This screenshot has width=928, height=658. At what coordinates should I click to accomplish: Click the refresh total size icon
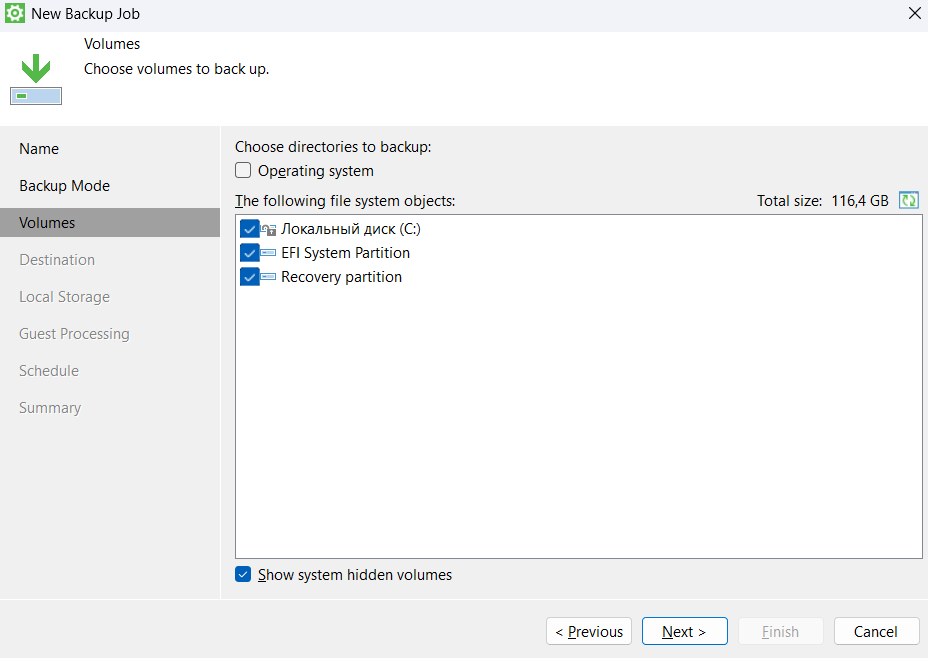click(x=909, y=200)
